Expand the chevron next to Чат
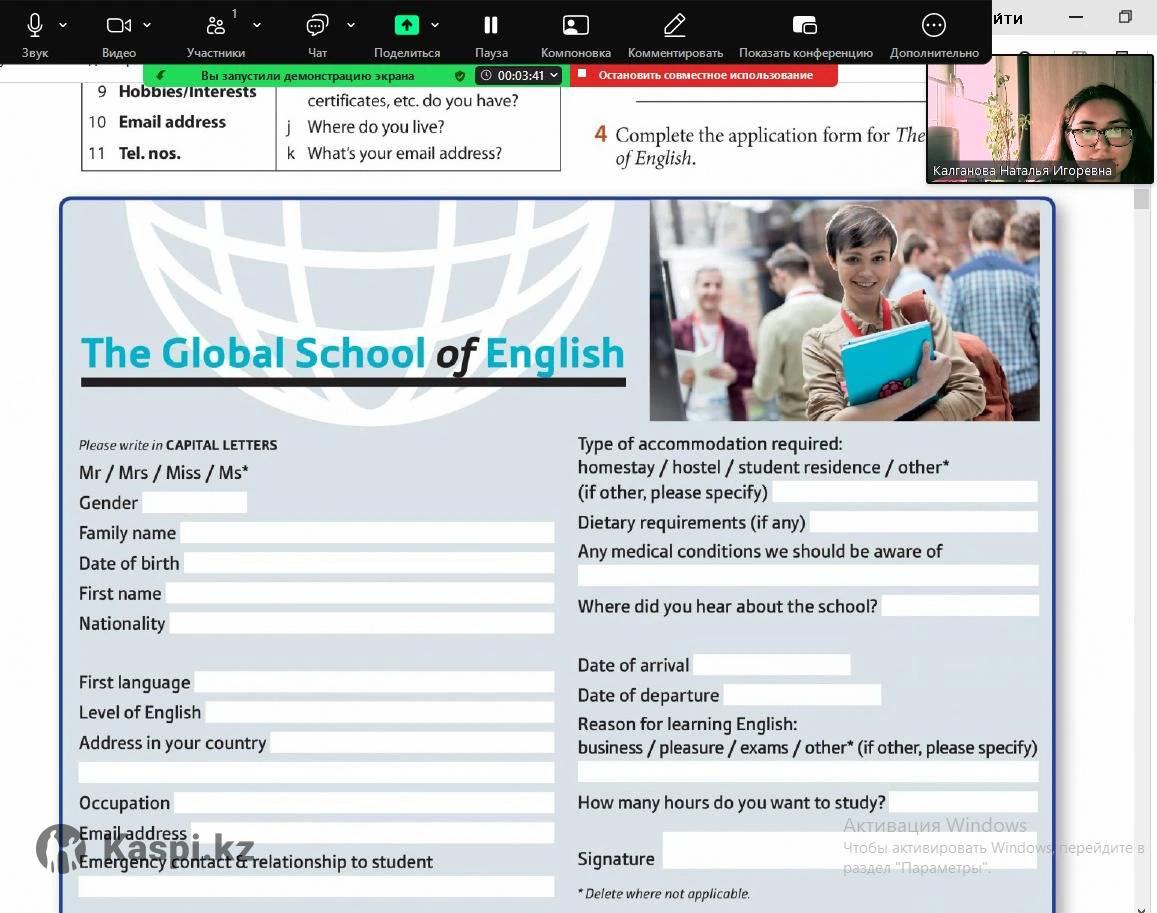 (x=351, y=25)
